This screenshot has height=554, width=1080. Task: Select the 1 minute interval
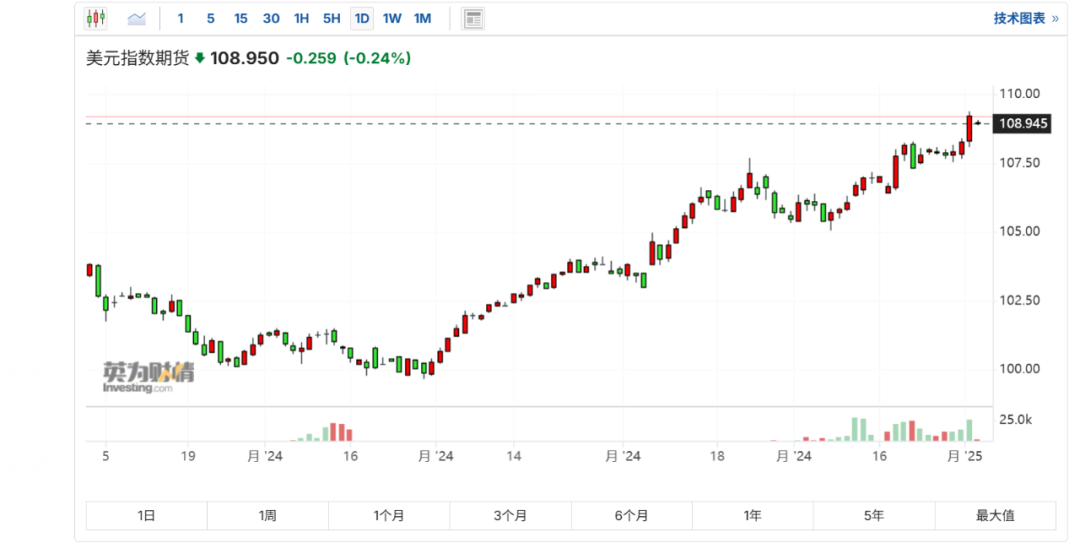[x=180, y=18]
